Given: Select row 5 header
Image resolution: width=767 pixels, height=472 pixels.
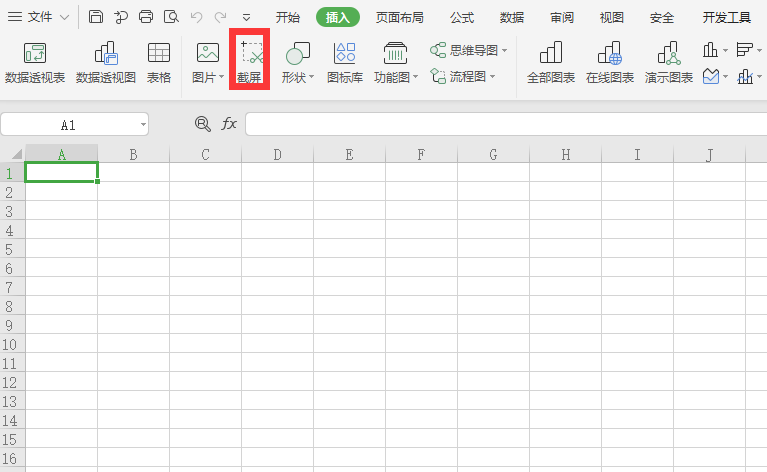Looking at the screenshot, I should tap(12, 249).
